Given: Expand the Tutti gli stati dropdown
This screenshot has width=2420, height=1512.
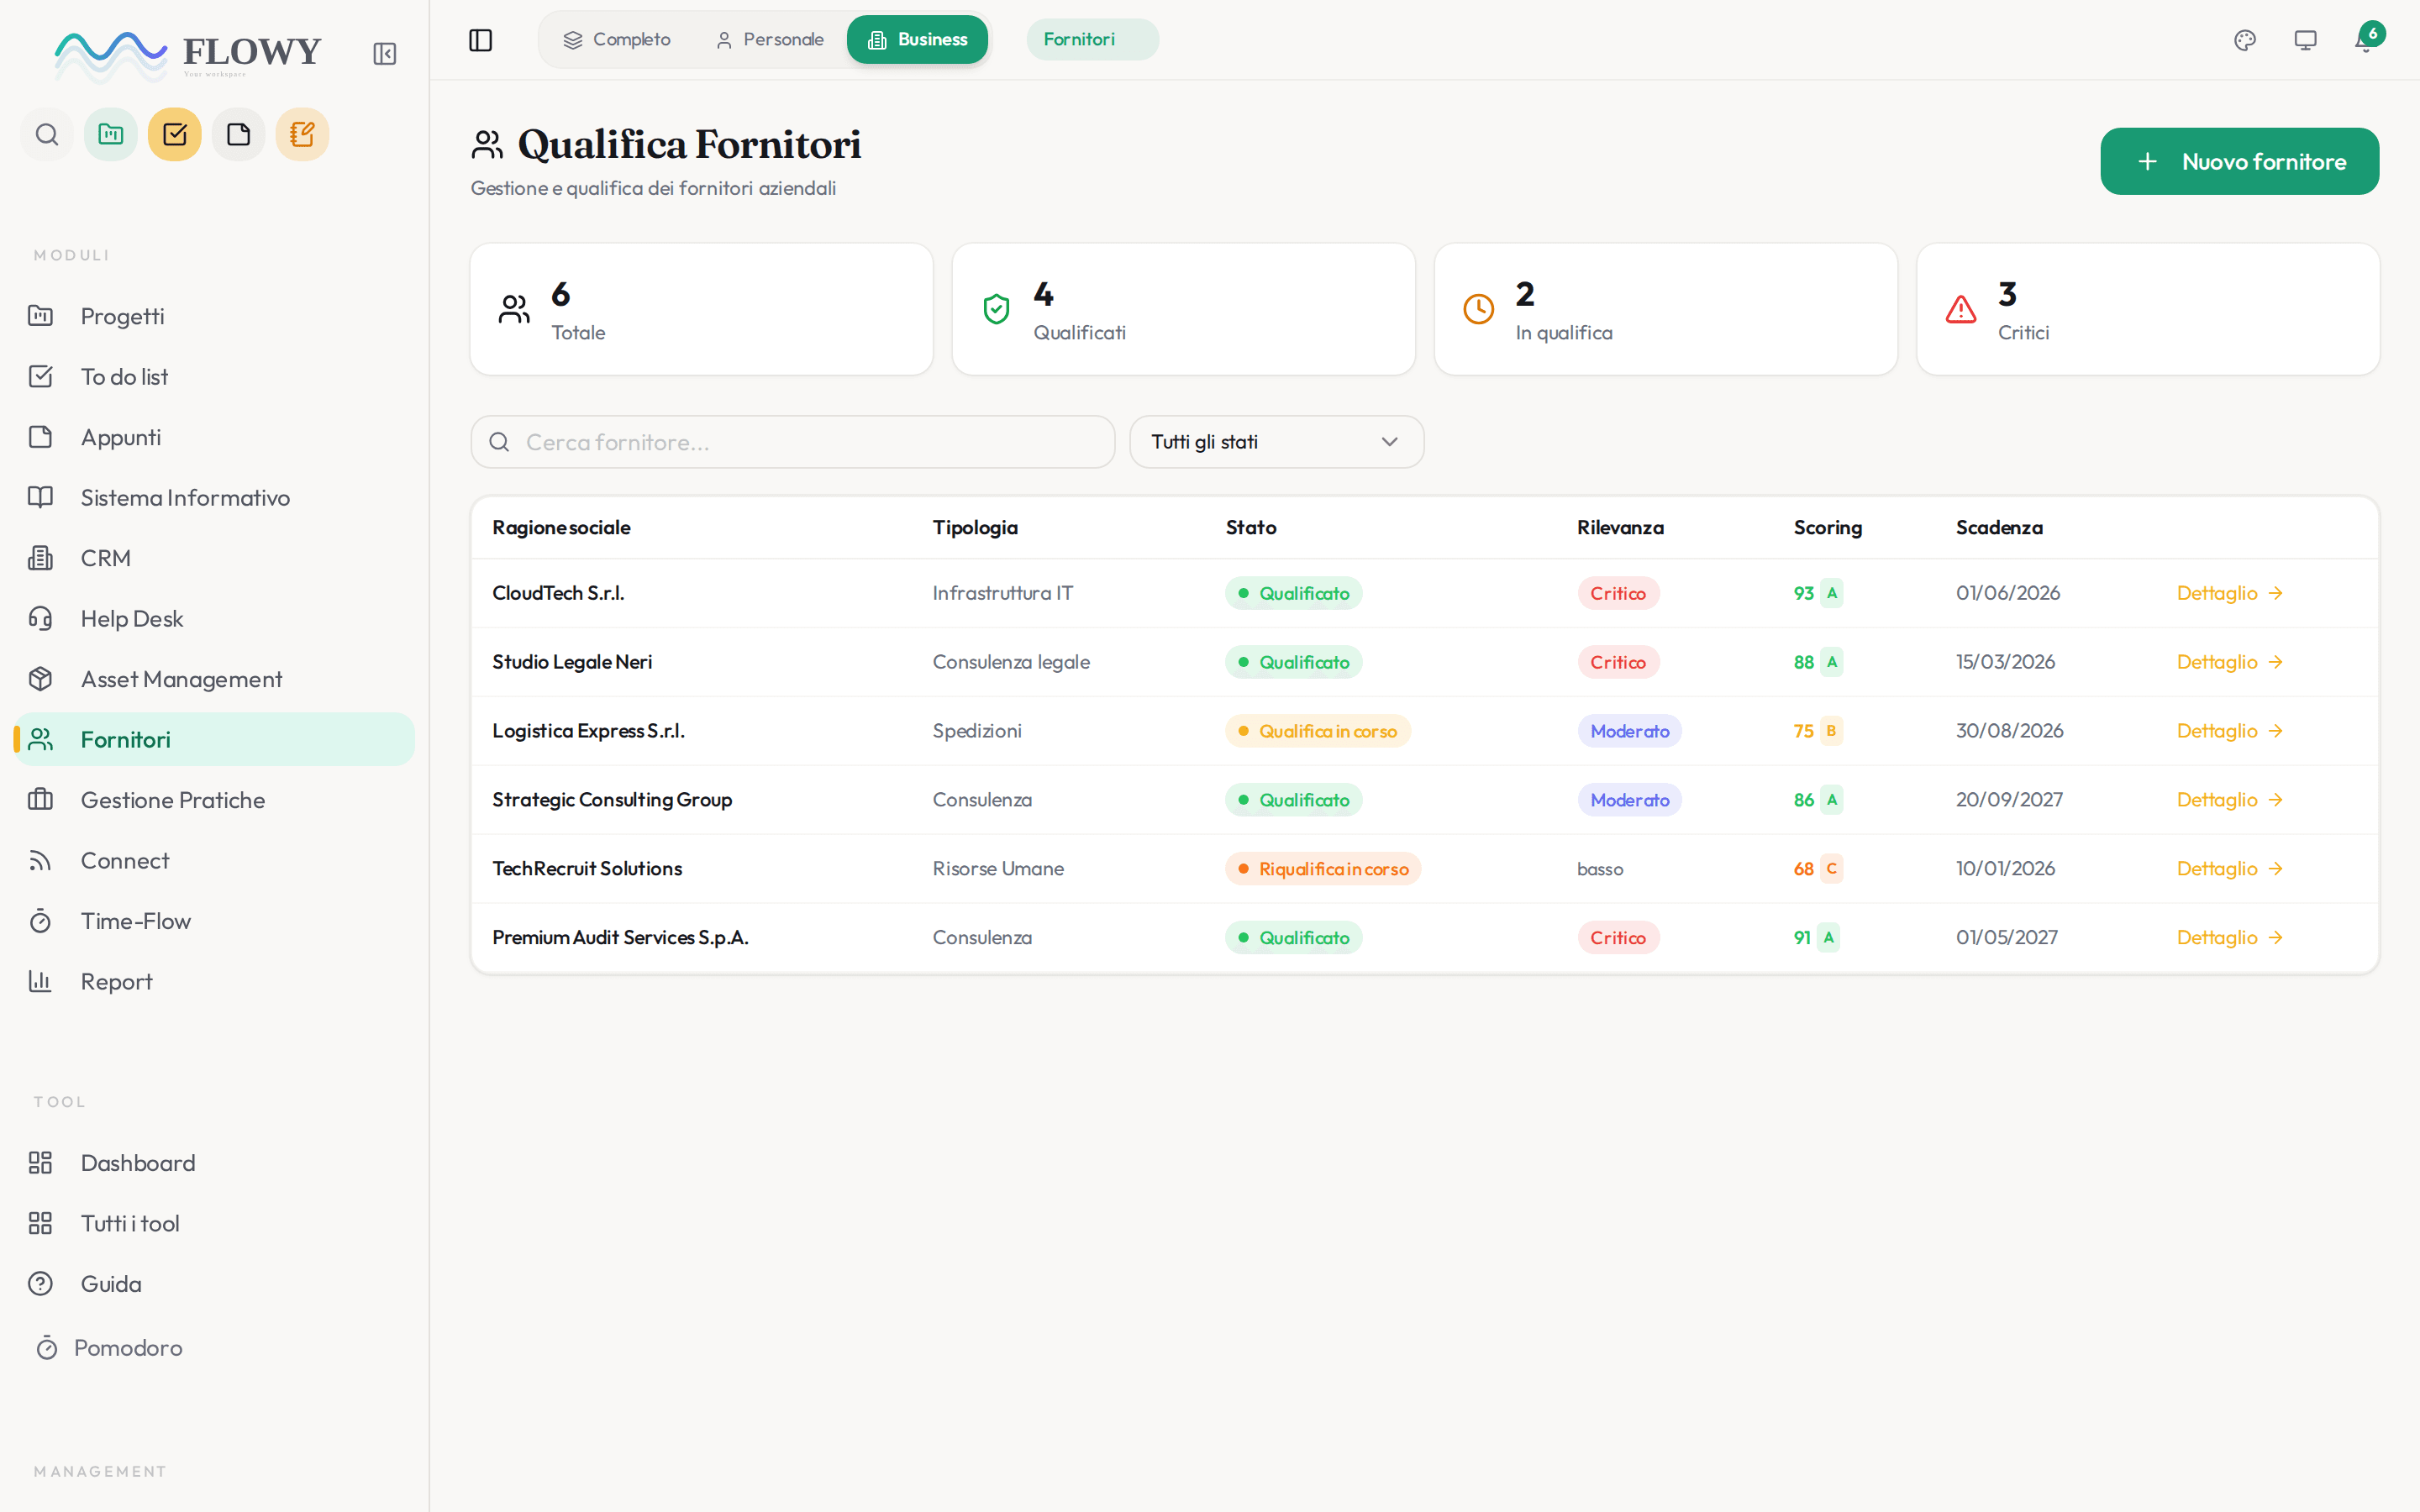Looking at the screenshot, I should [1276, 442].
